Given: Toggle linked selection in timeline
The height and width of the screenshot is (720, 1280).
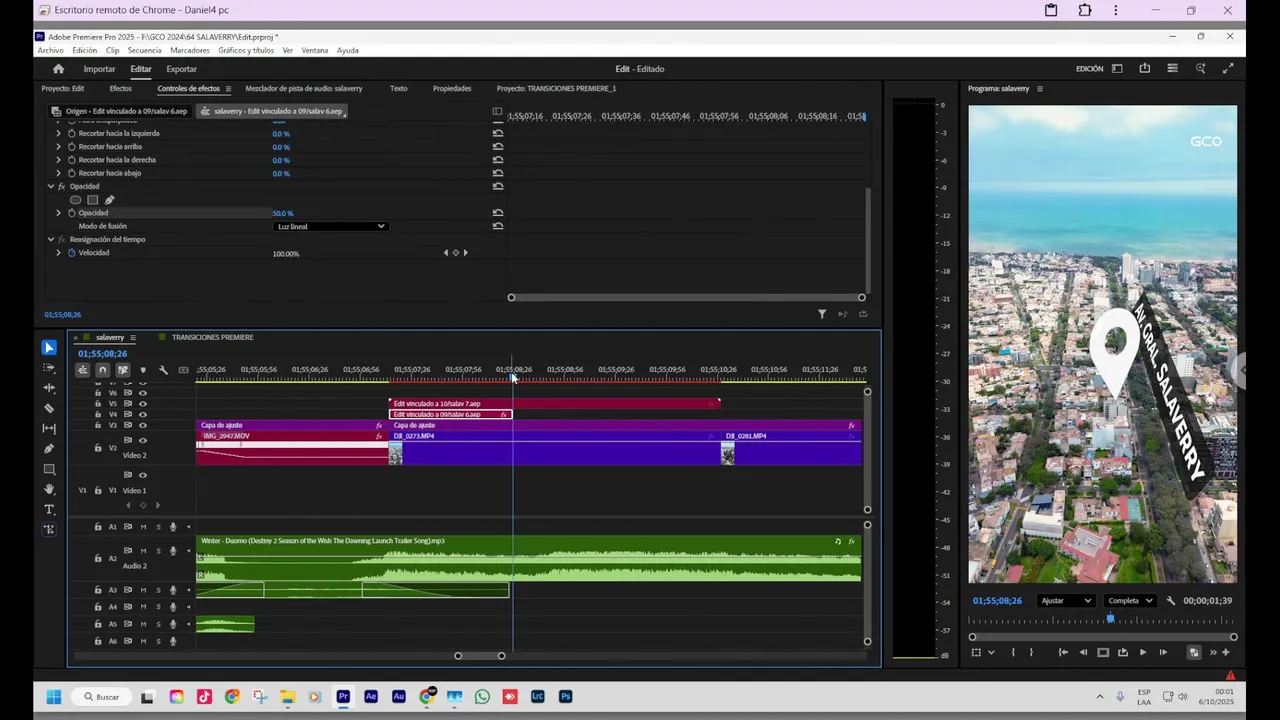Looking at the screenshot, I should tap(122, 370).
